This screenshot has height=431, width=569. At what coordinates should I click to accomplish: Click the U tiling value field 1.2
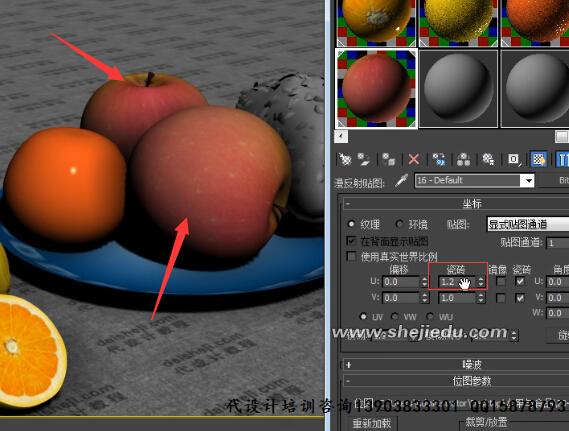click(x=456, y=282)
